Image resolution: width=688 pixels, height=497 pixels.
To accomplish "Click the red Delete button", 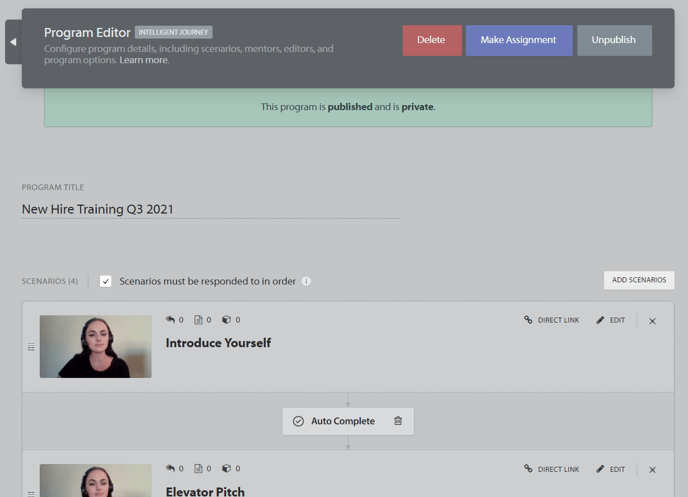I will pyautogui.click(x=431, y=40).
